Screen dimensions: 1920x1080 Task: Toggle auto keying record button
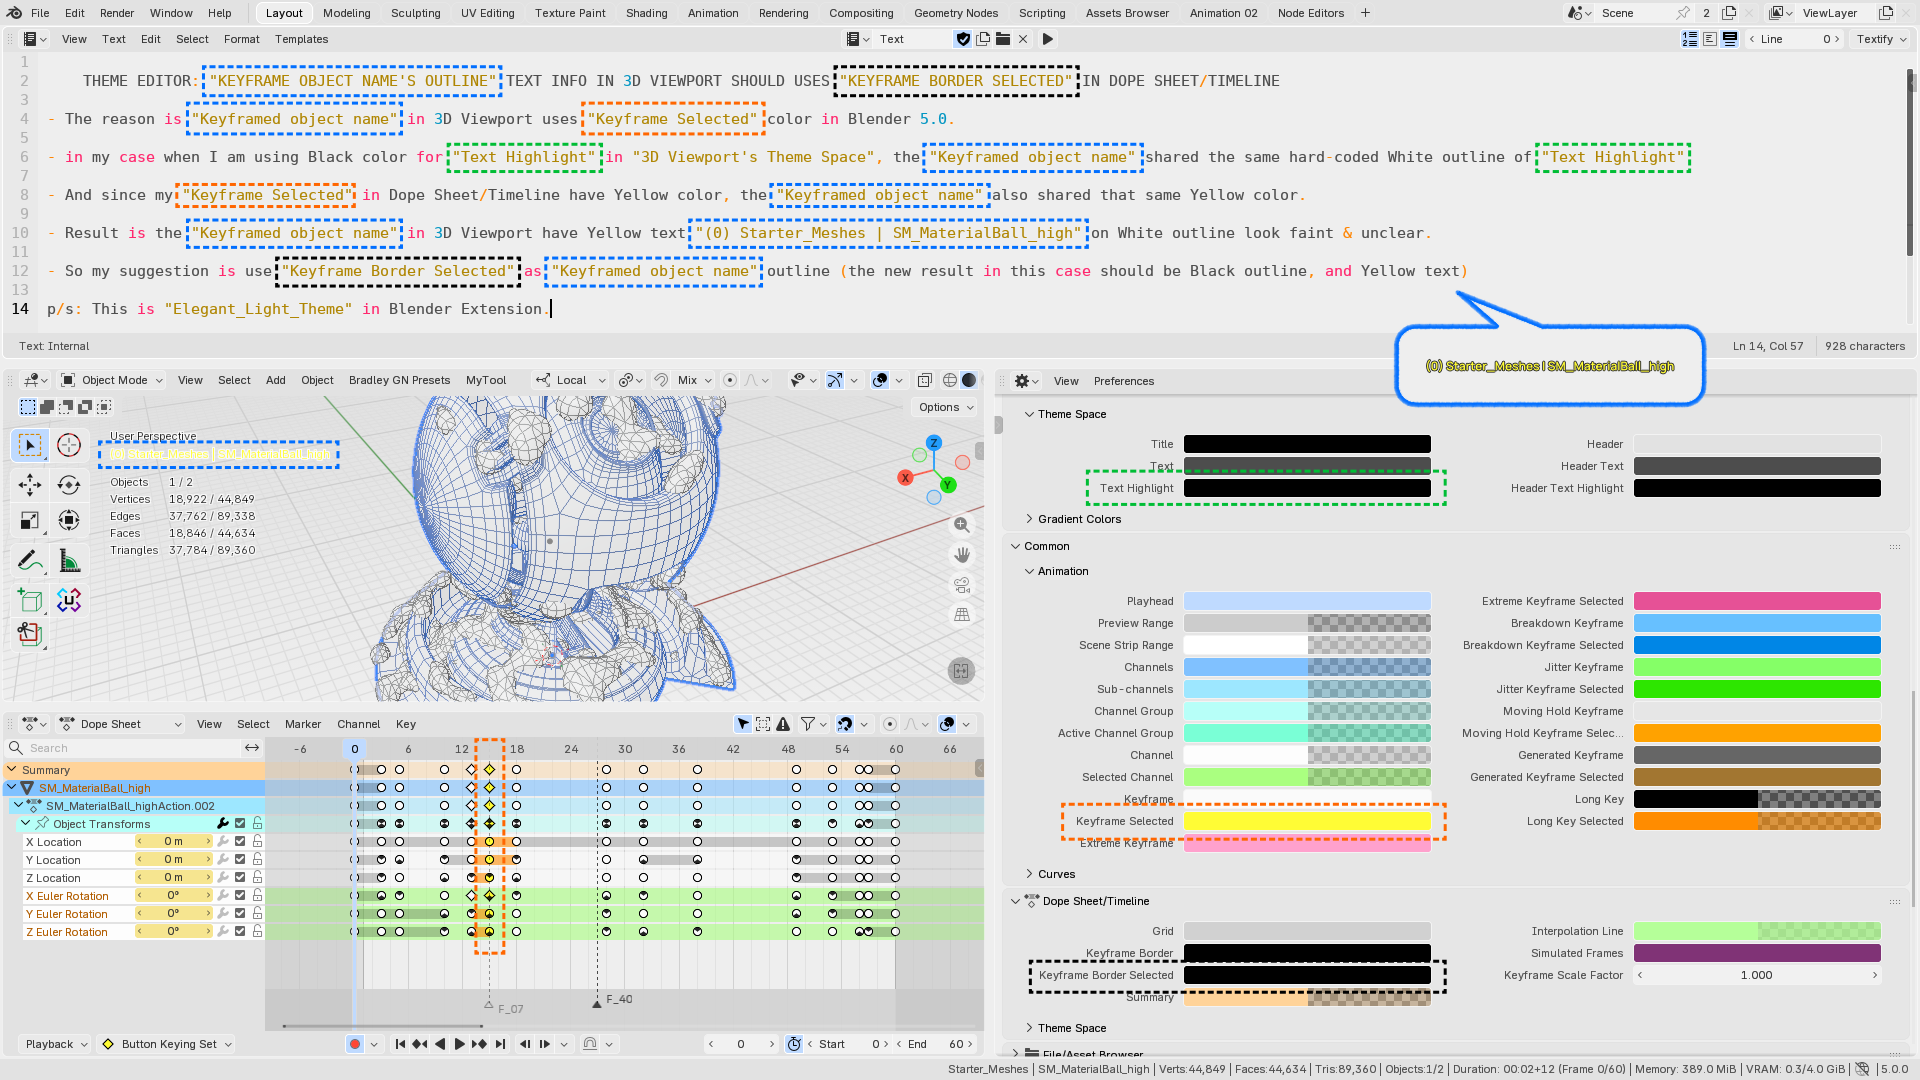[354, 1044]
